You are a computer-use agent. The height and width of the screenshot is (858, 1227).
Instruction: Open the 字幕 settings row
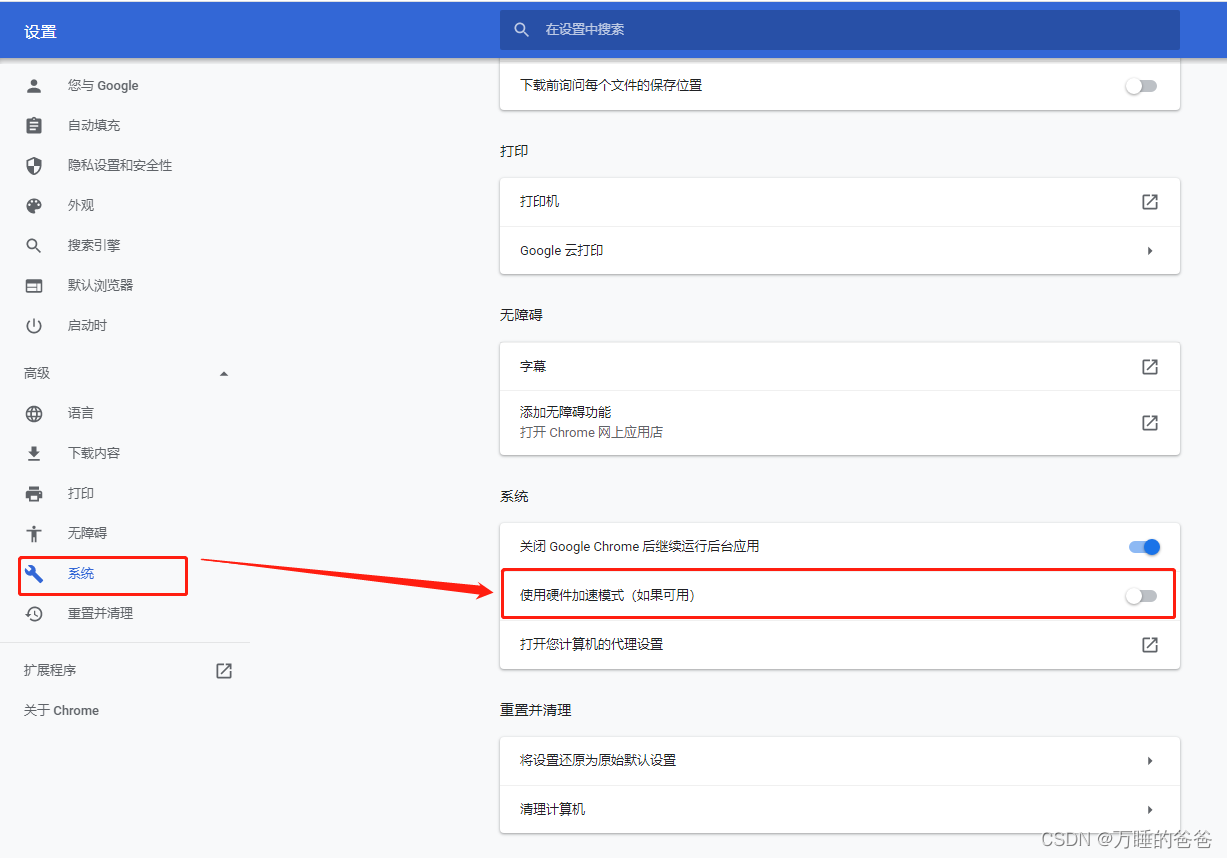pos(840,367)
